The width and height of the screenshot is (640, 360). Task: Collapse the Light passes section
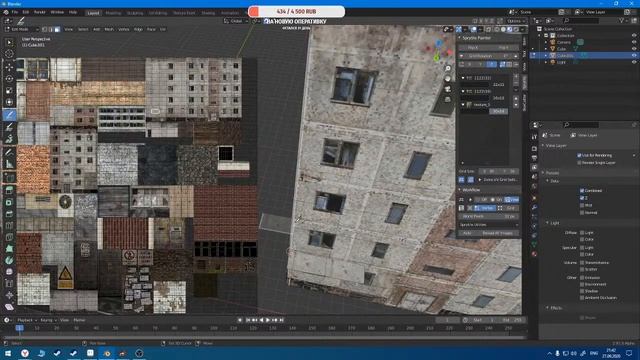(548, 223)
